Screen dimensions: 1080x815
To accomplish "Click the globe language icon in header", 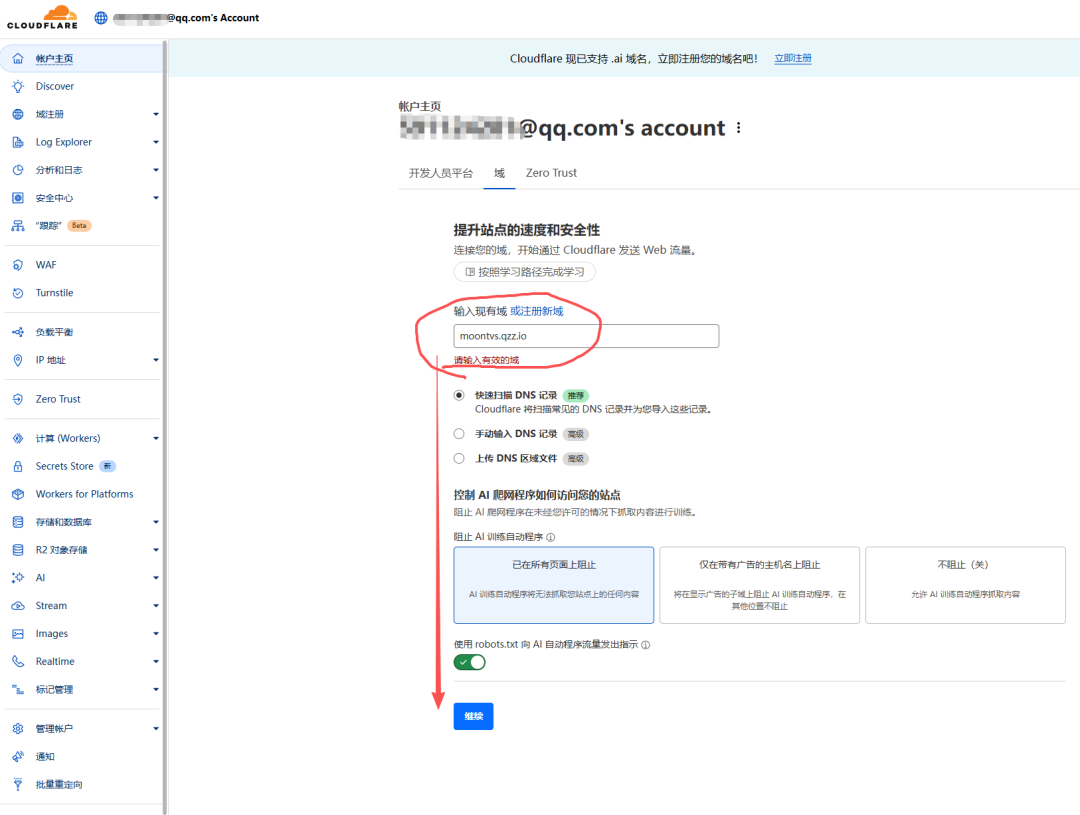I will 101,18.
